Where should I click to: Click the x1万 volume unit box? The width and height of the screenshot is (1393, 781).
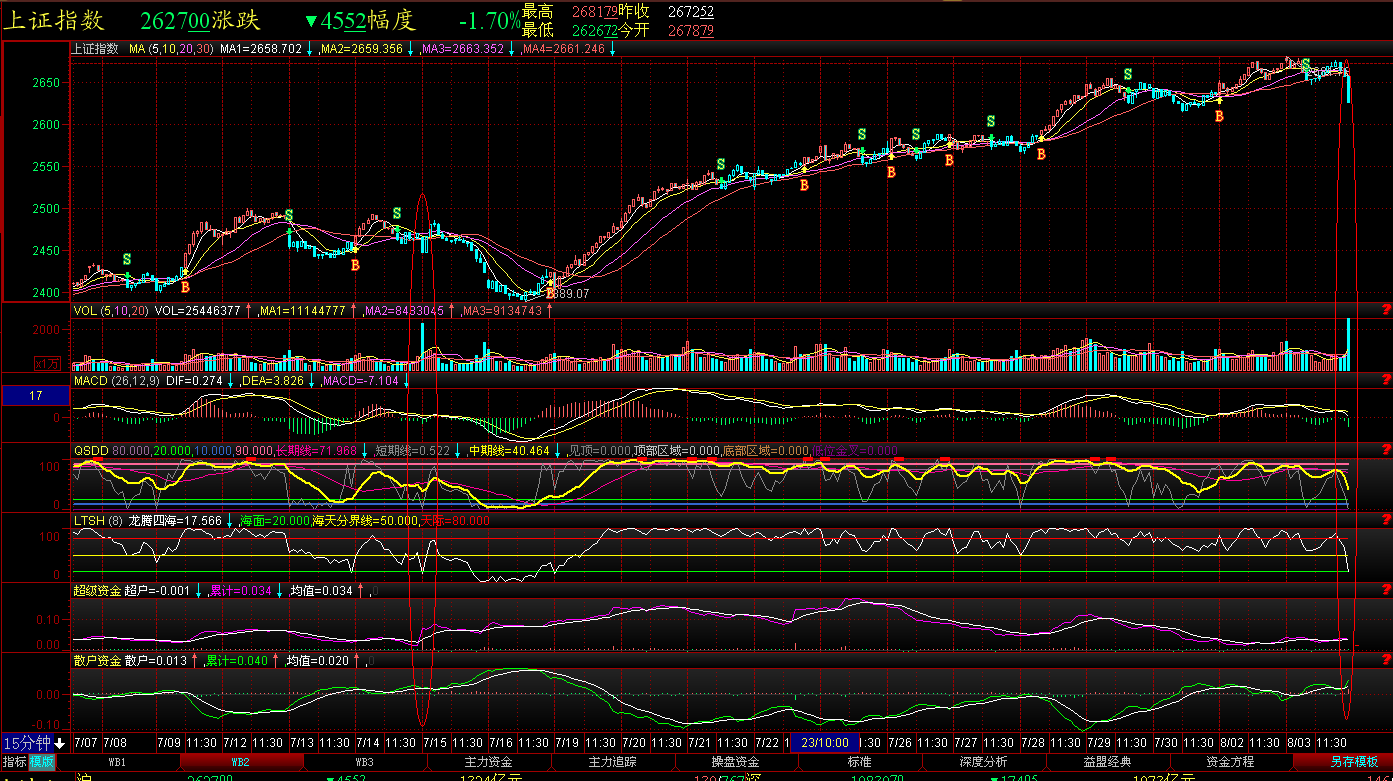click(47, 363)
